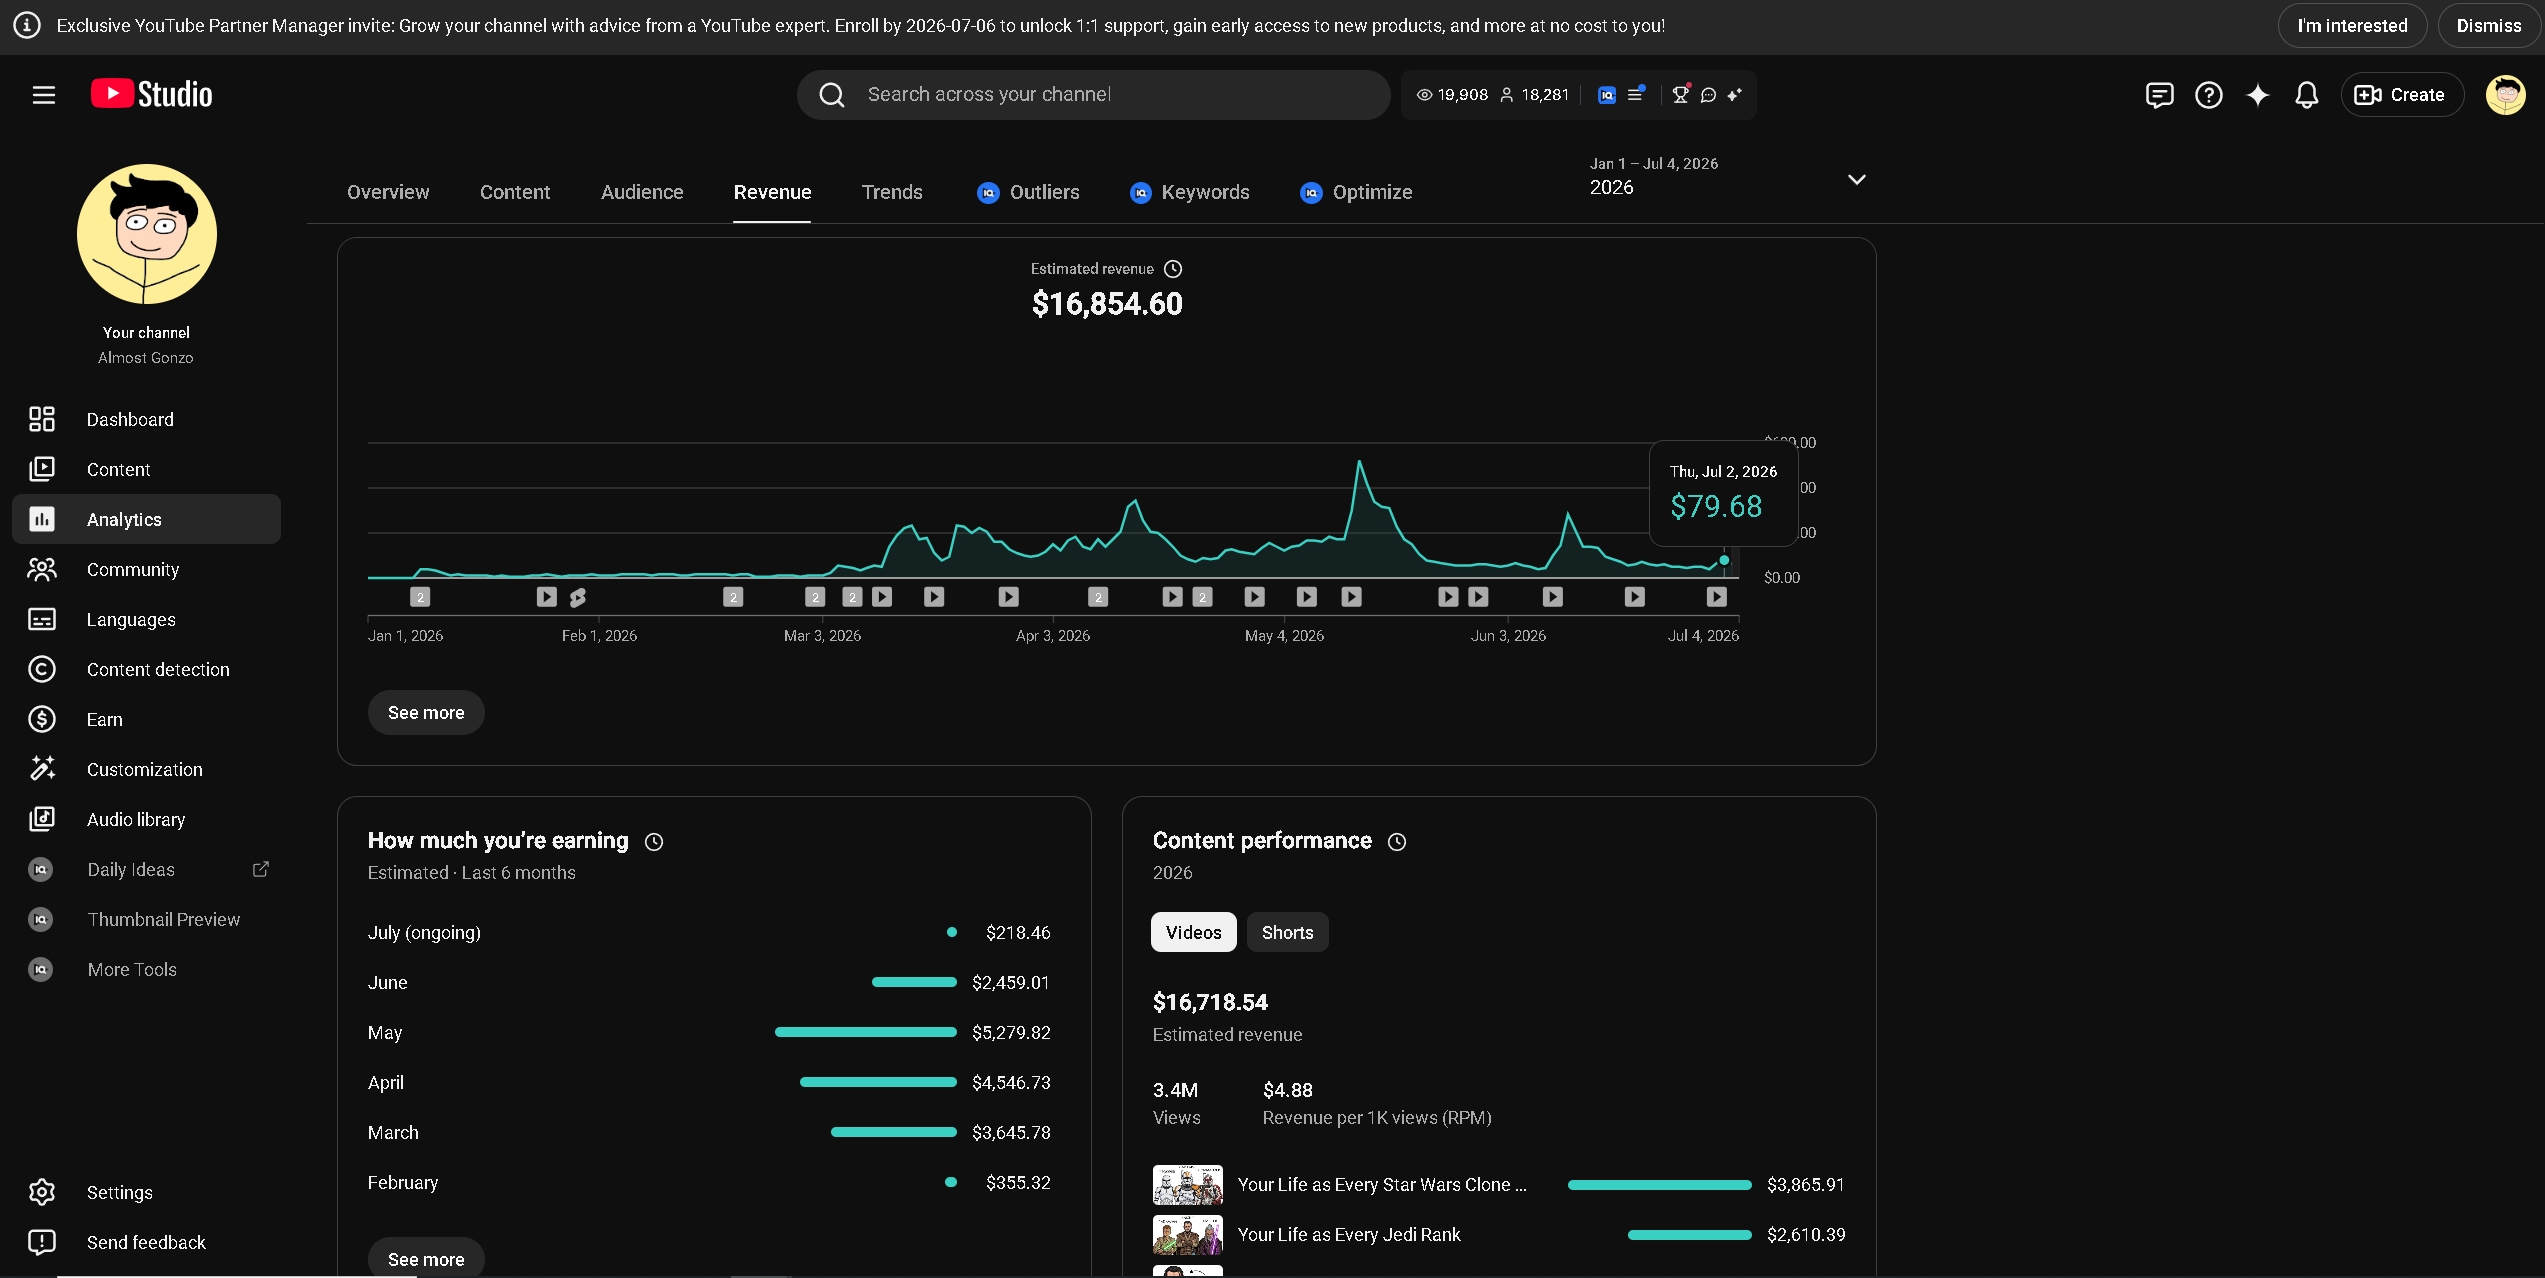
Task: Click the Audio library sidebar icon
Action: coord(42,819)
